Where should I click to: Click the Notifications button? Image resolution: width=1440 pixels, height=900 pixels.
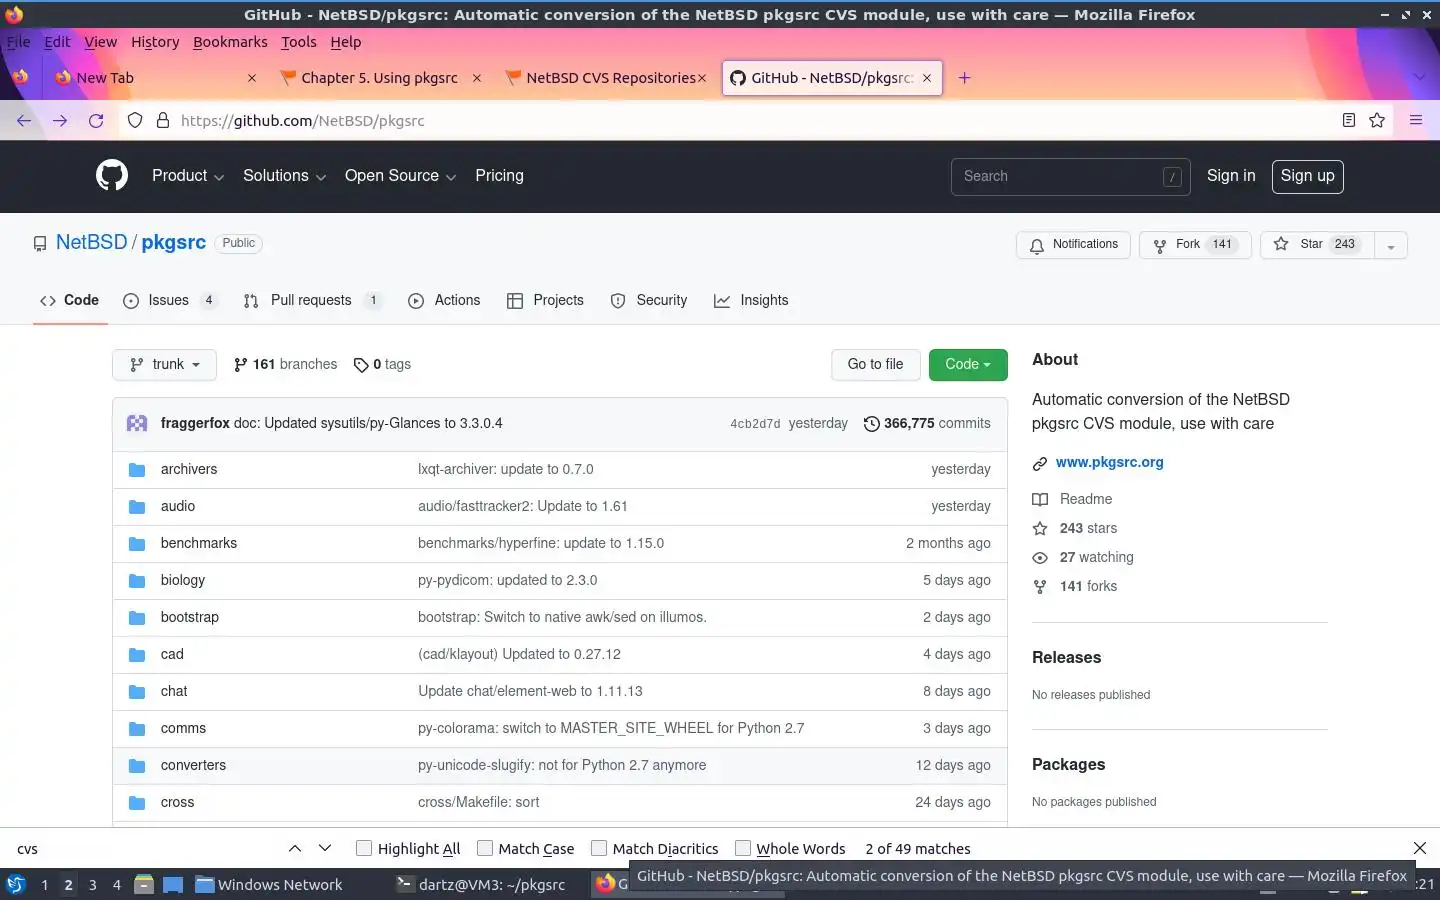pyautogui.click(x=1073, y=245)
